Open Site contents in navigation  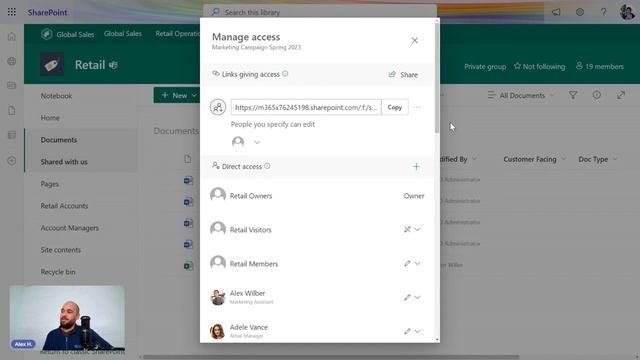tap(61, 250)
